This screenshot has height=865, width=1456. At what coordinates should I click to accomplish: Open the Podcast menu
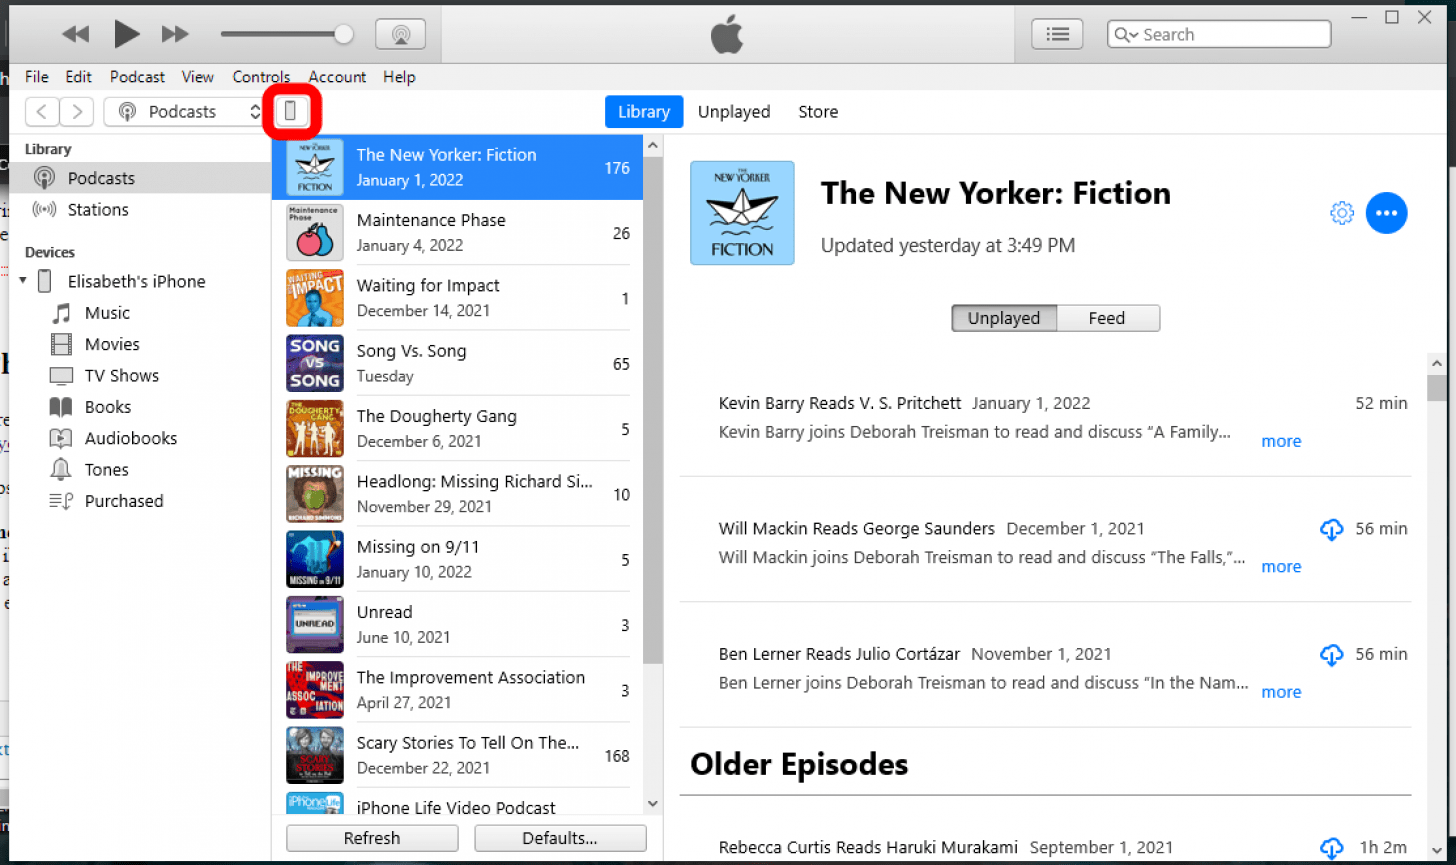pyautogui.click(x=137, y=77)
